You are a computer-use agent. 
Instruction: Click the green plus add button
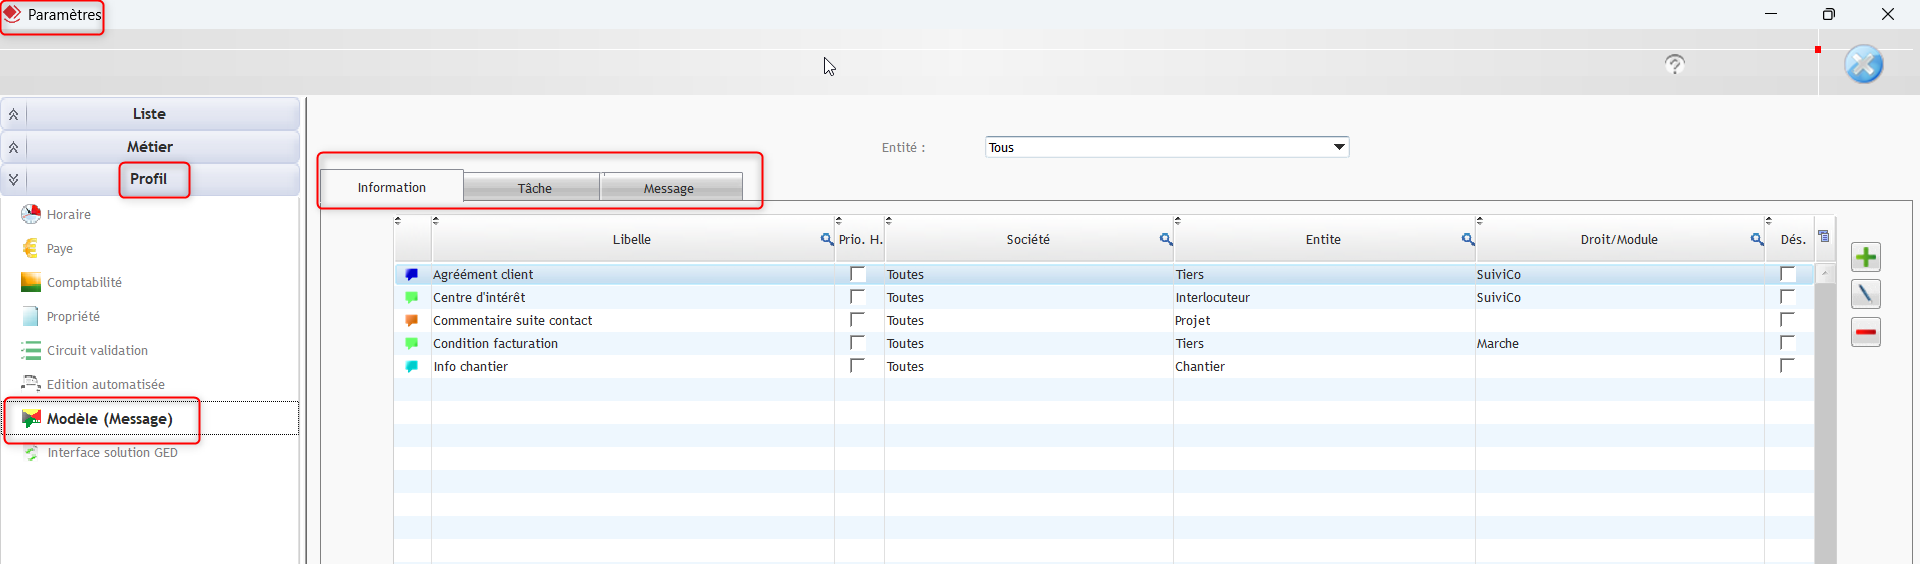tap(1865, 257)
